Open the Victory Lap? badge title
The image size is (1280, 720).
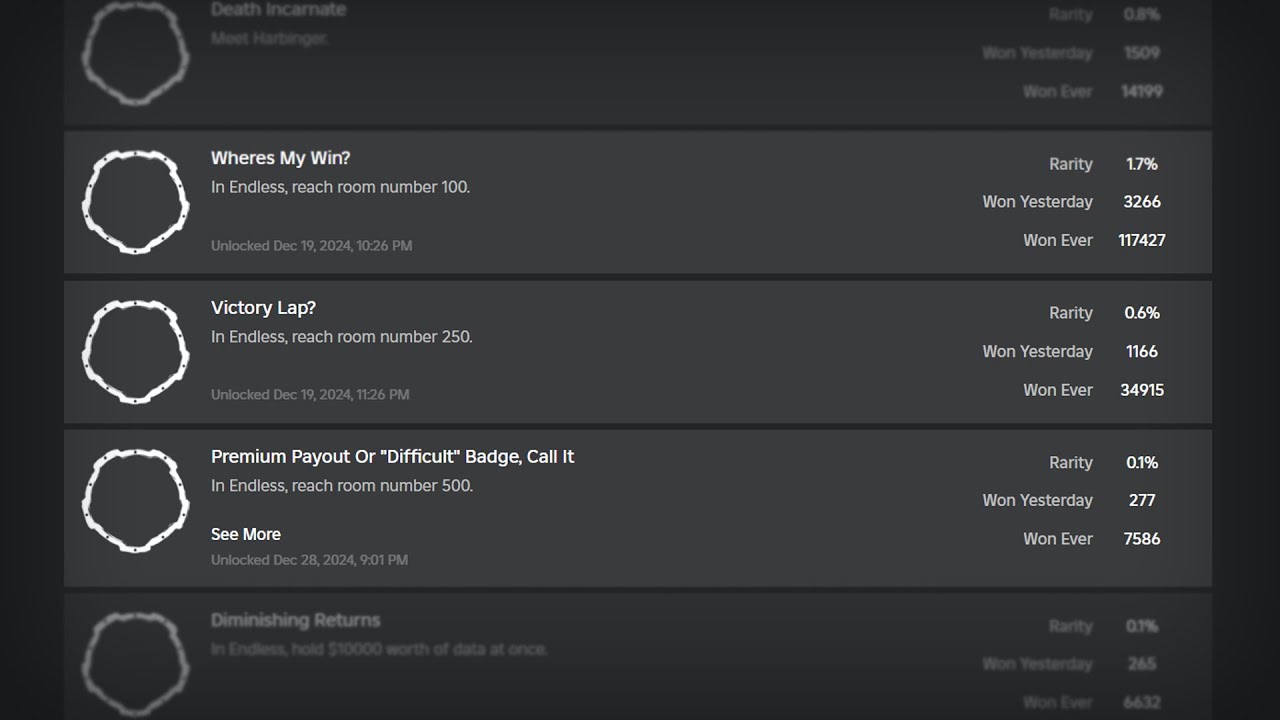263,308
